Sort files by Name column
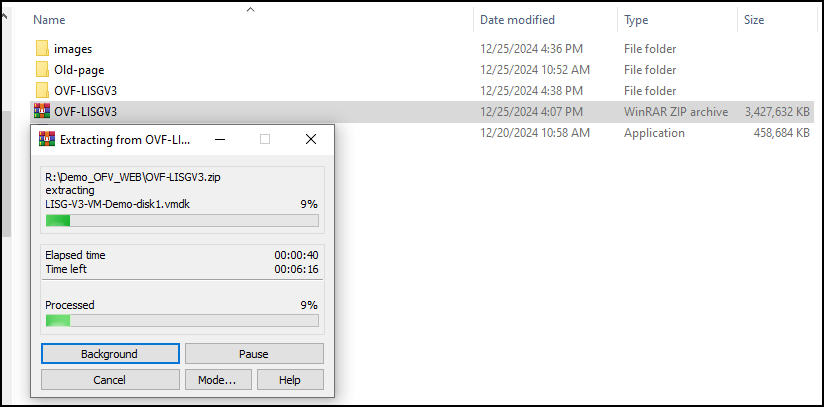824x407 pixels. (x=49, y=19)
